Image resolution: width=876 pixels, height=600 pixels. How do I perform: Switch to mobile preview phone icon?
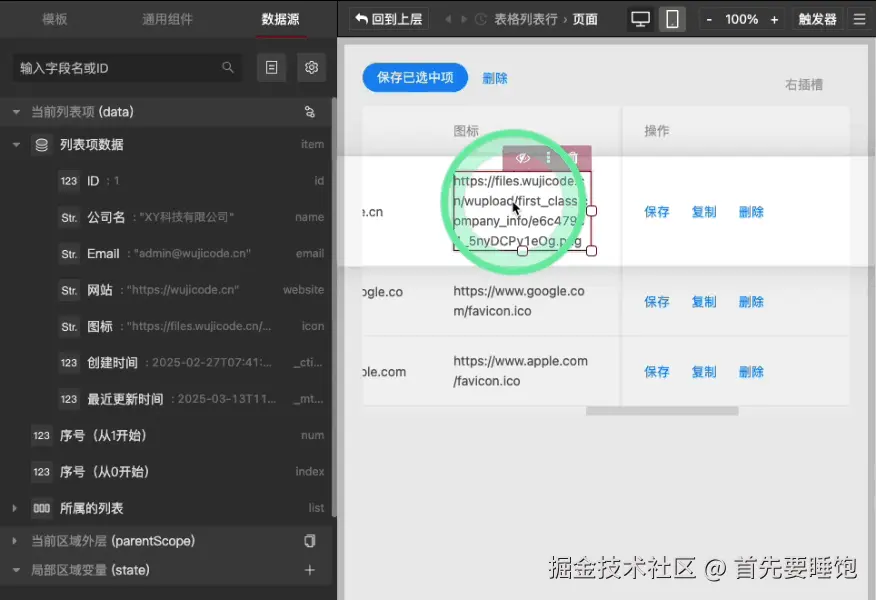672,19
